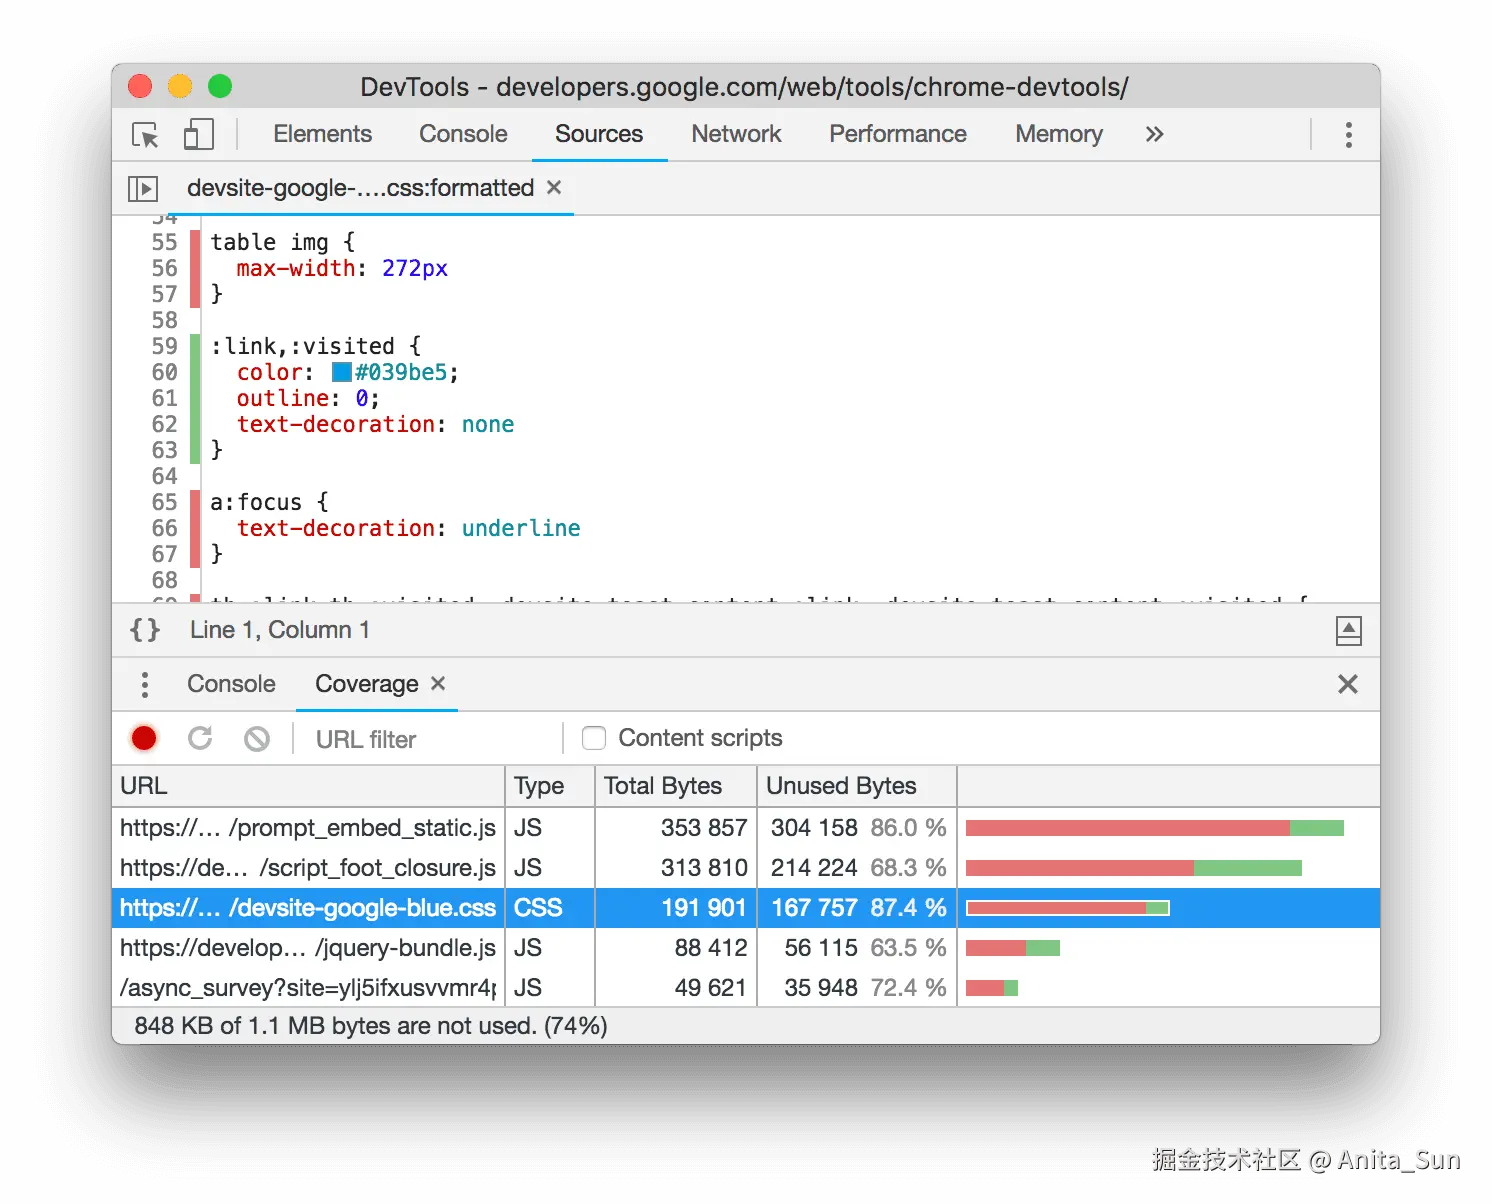Reload coverage using the refresh icon
Image resolution: width=1492 pixels, height=1204 pixels.
[x=200, y=738]
